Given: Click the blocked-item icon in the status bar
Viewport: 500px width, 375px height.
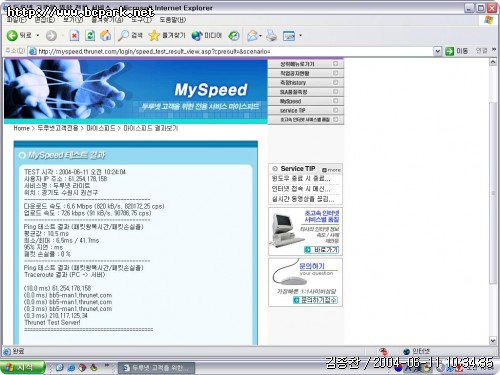Looking at the screenshot, I should point(383,351).
